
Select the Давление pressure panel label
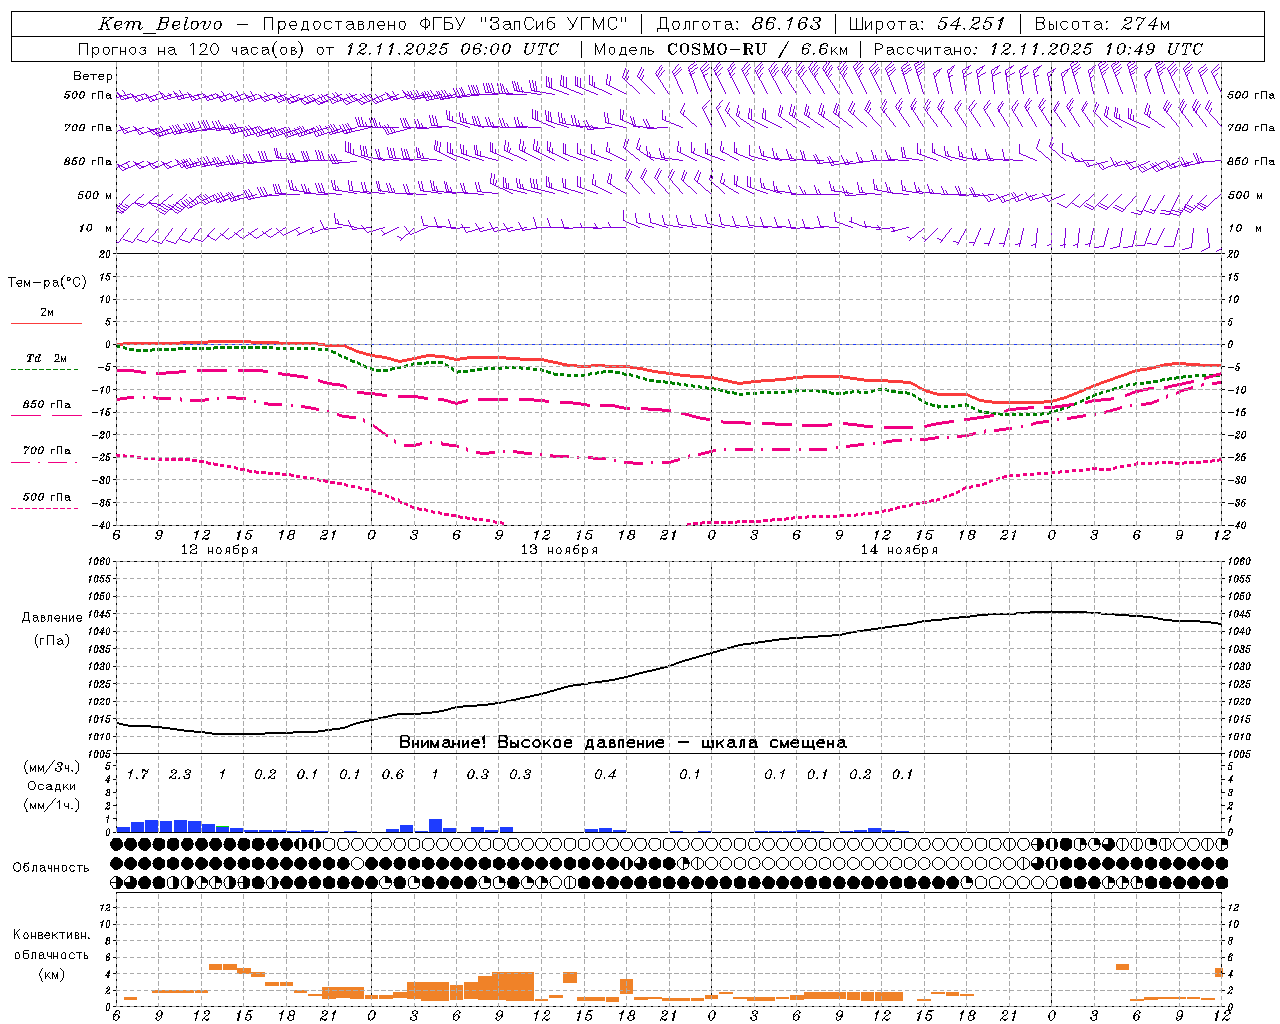[52, 618]
